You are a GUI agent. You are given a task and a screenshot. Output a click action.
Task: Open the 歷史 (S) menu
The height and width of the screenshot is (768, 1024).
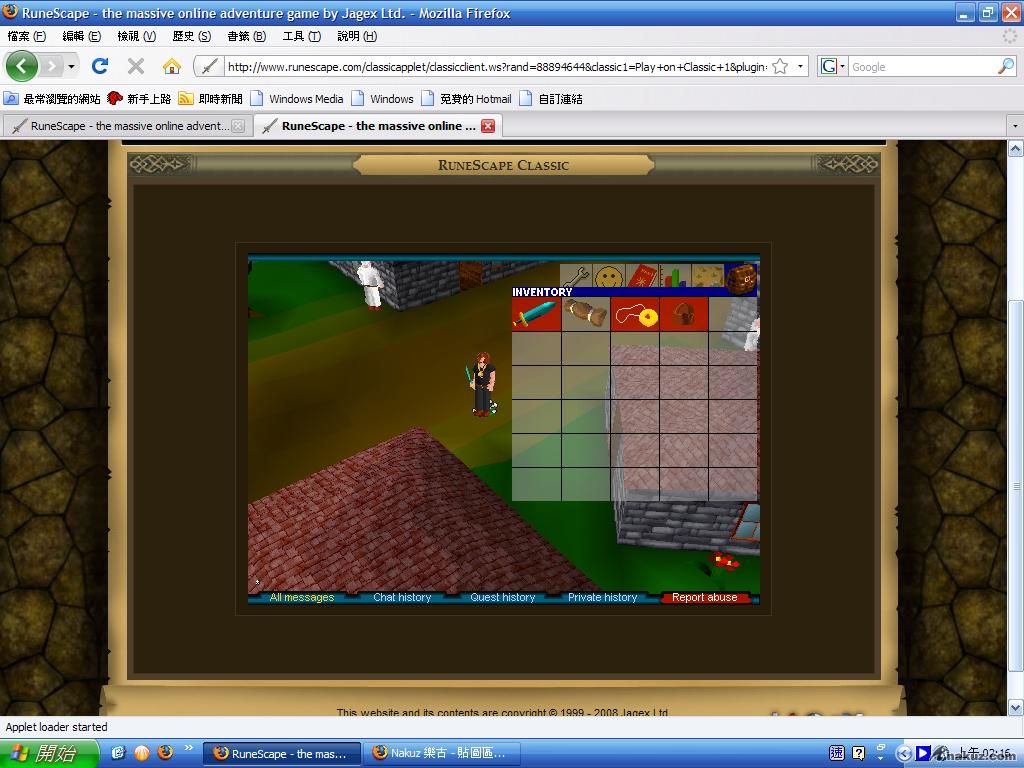(191, 36)
